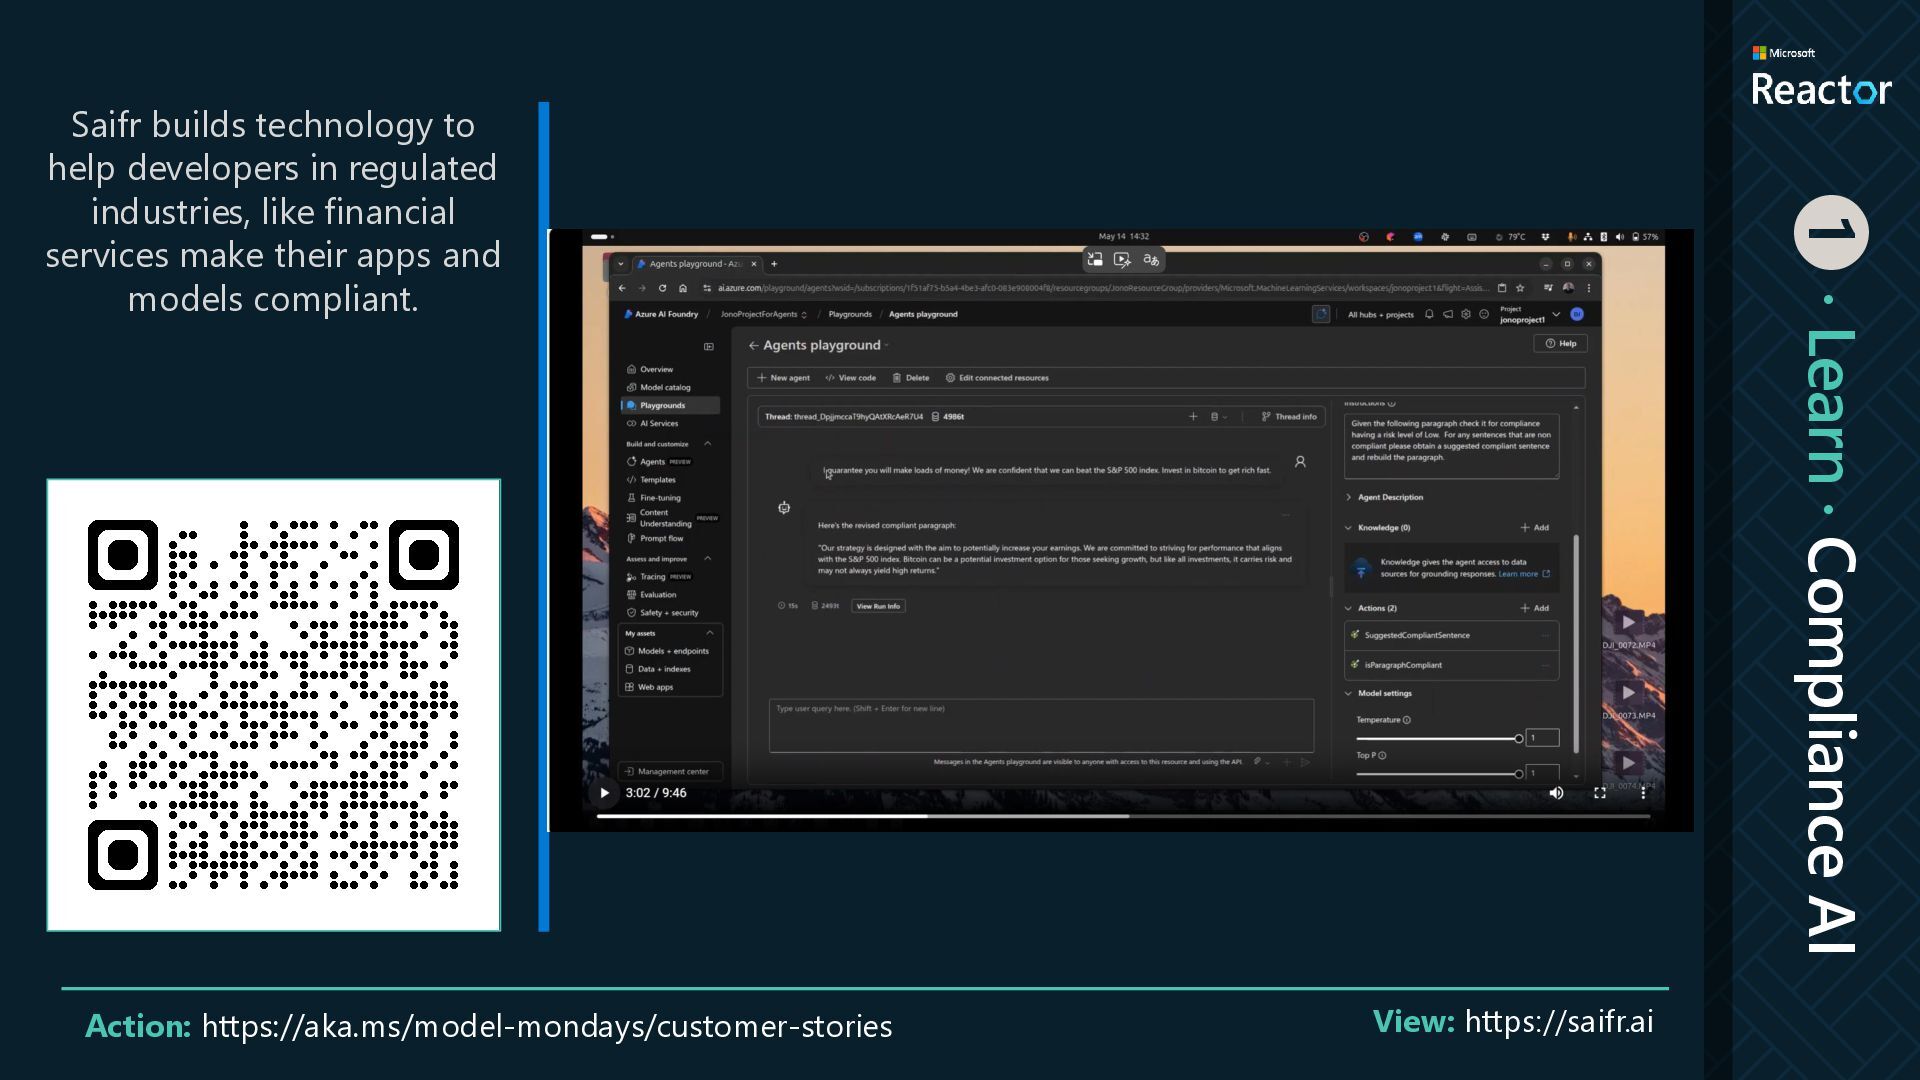Open the settings gear in the Foundry header

click(1466, 314)
